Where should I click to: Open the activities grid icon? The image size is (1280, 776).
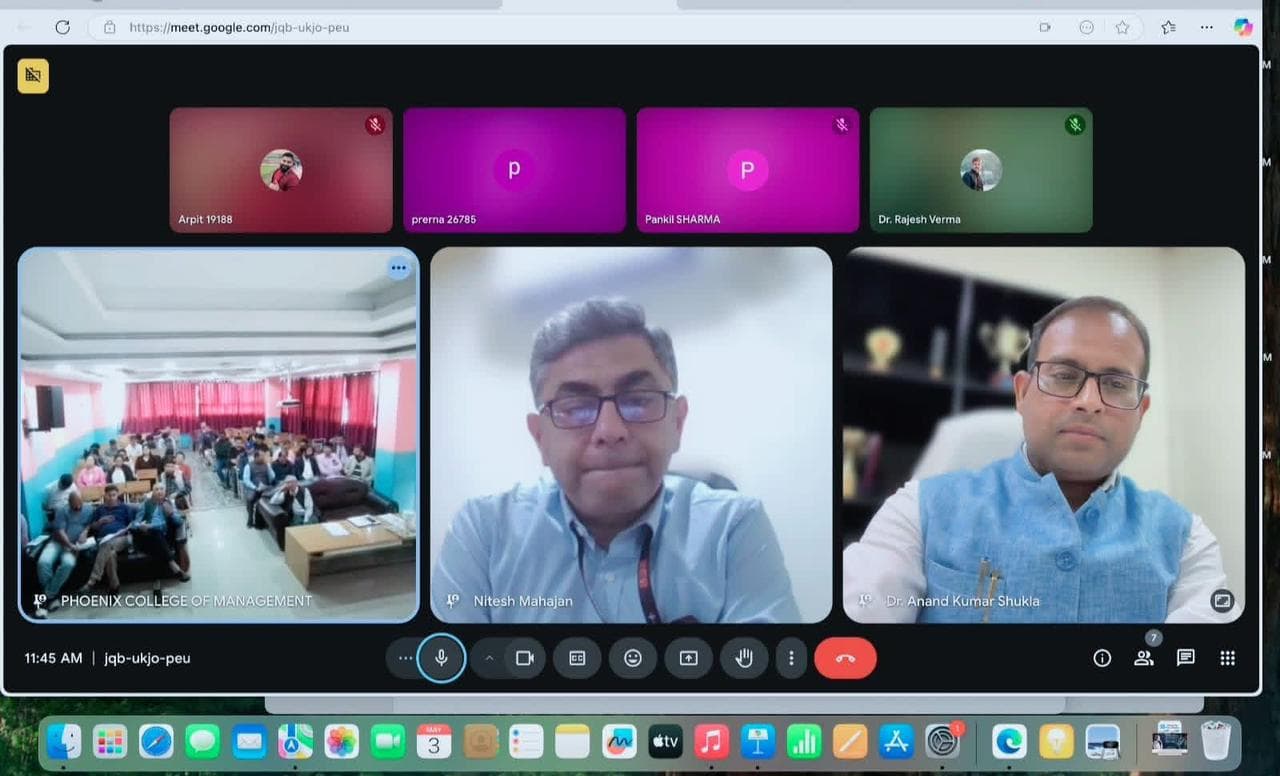[x=1228, y=658]
